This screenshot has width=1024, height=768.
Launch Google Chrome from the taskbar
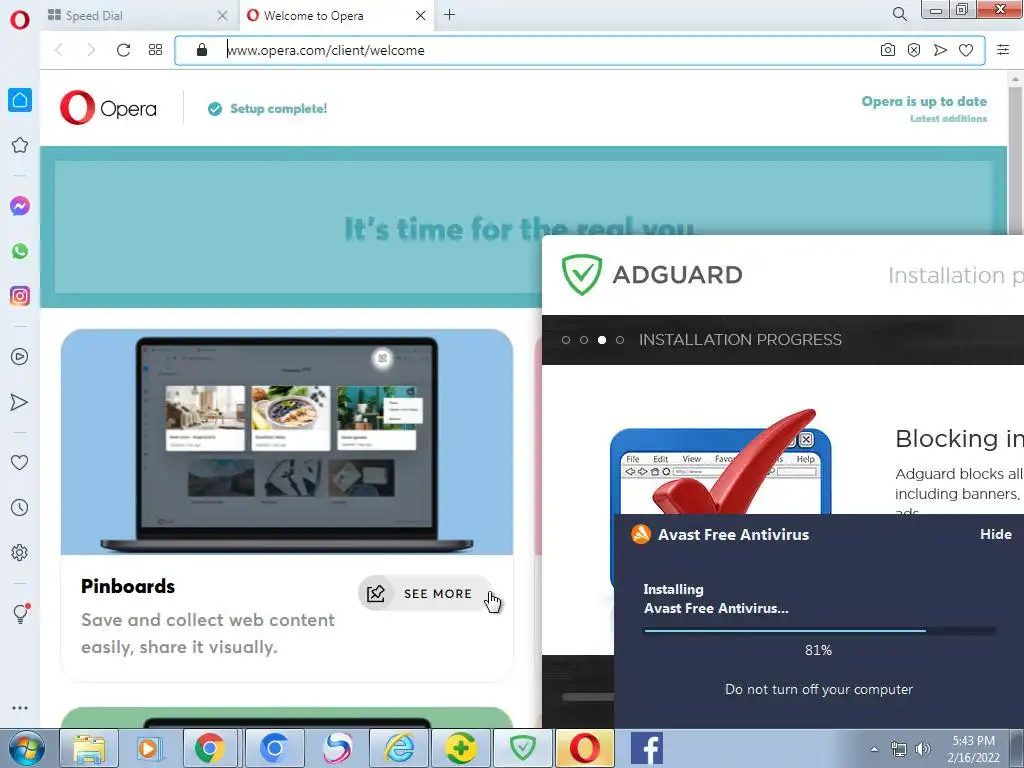[x=209, y=748]
